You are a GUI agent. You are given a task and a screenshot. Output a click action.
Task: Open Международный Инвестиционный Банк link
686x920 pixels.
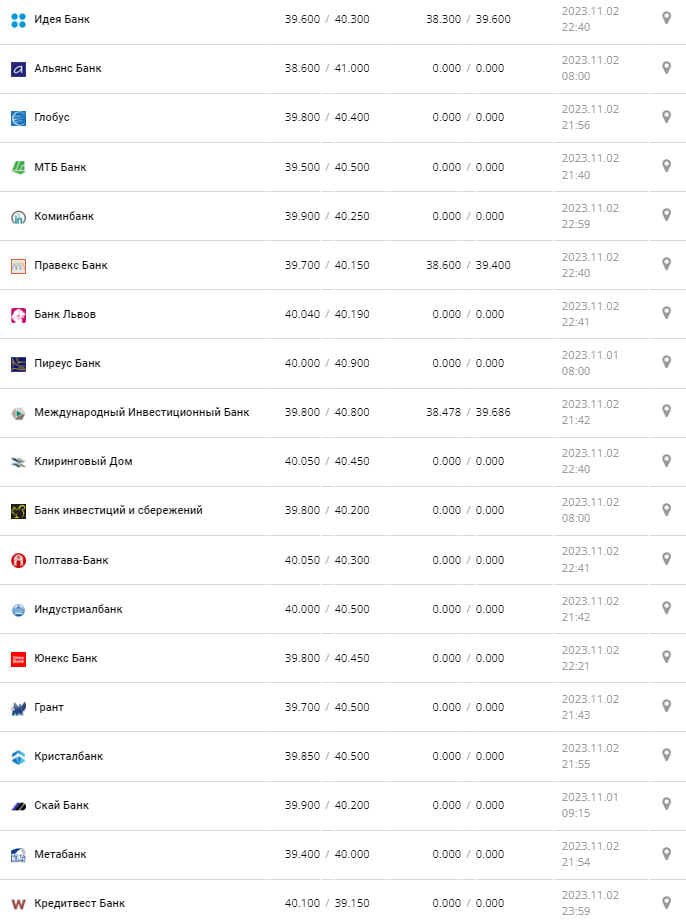[x=141, y=412]
